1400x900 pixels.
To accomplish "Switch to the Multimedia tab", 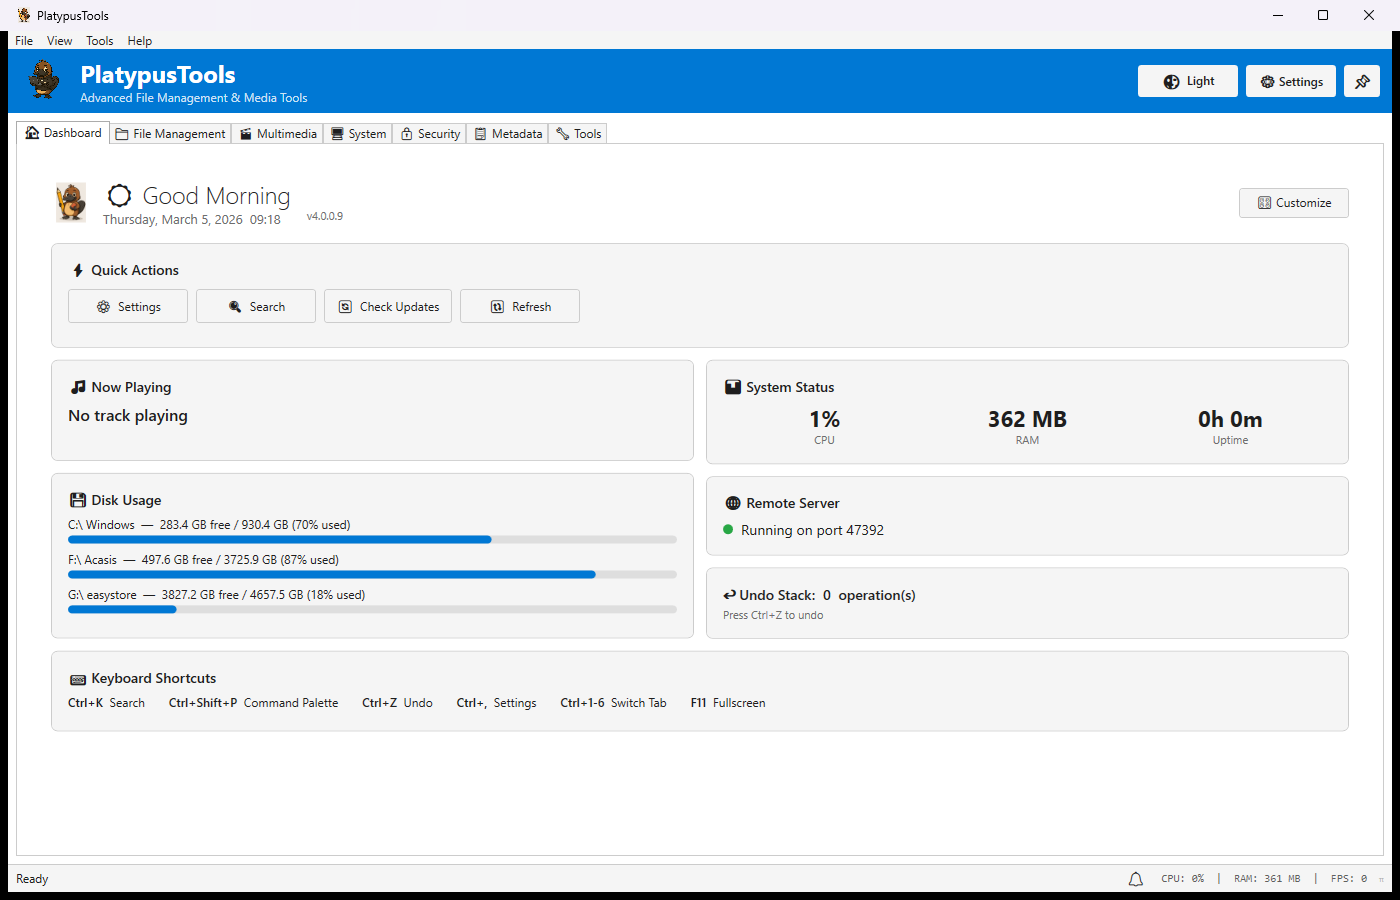I will tap(277, 133).
